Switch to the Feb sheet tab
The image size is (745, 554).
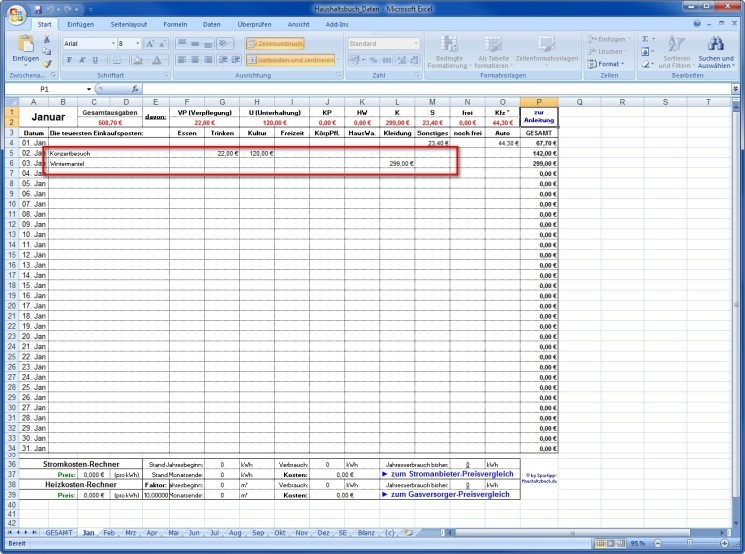point(109,533)
